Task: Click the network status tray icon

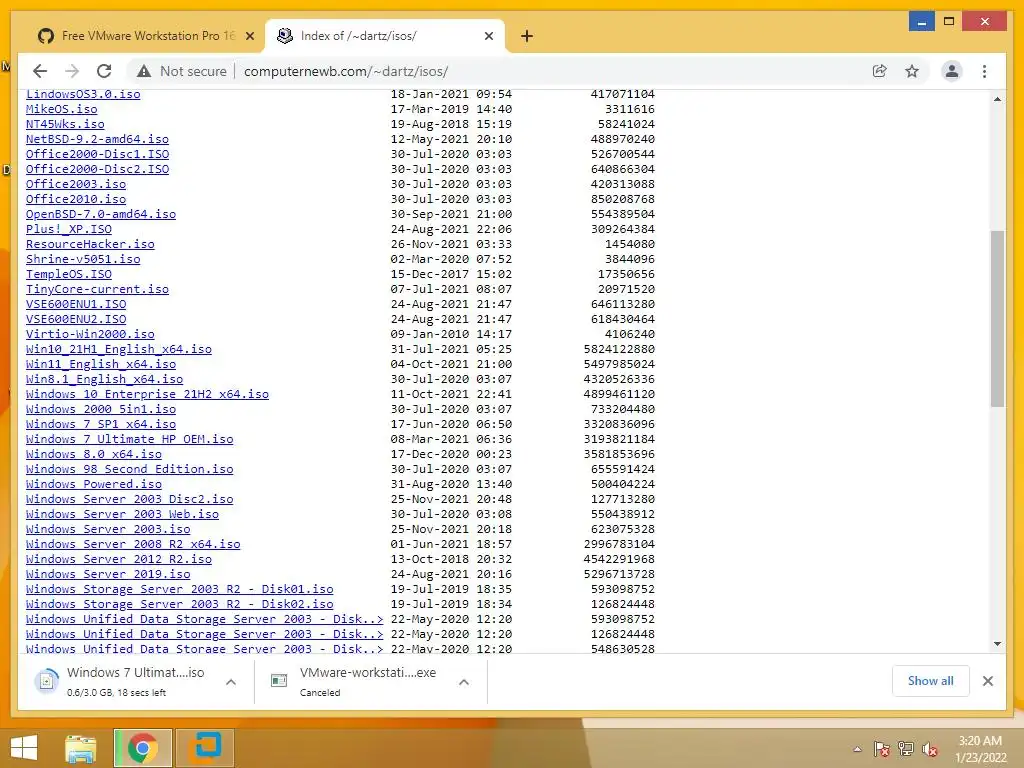Action: coord(906,749)
